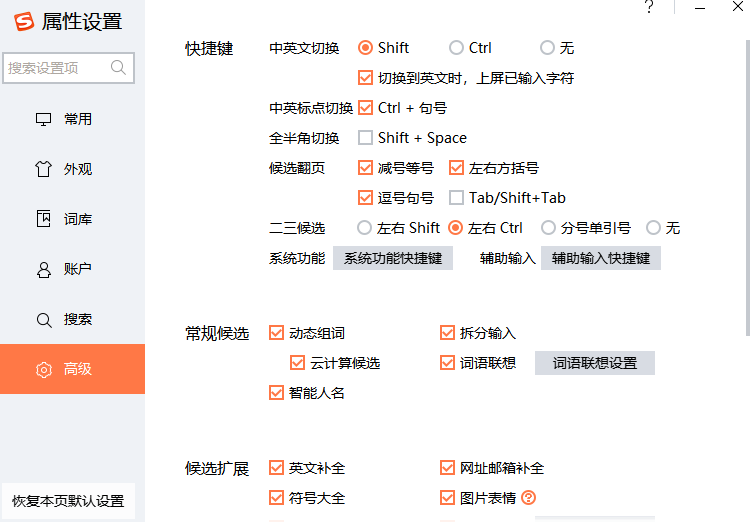Click the search magnifier icon

click(119, 68)
